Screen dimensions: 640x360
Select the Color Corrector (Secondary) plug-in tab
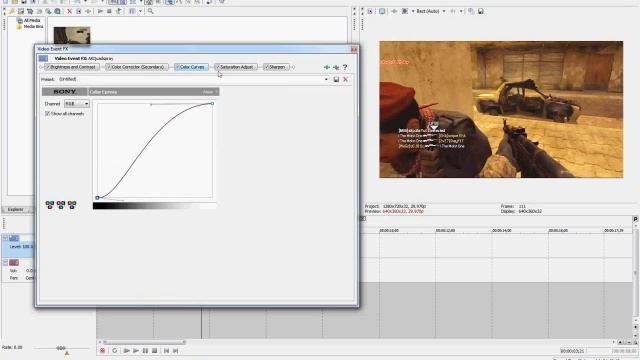[136, 67]
